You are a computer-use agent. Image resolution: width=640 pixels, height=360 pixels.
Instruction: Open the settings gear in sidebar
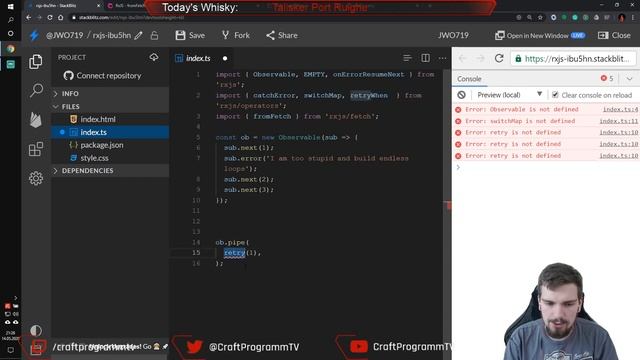(x=36, y=178)
